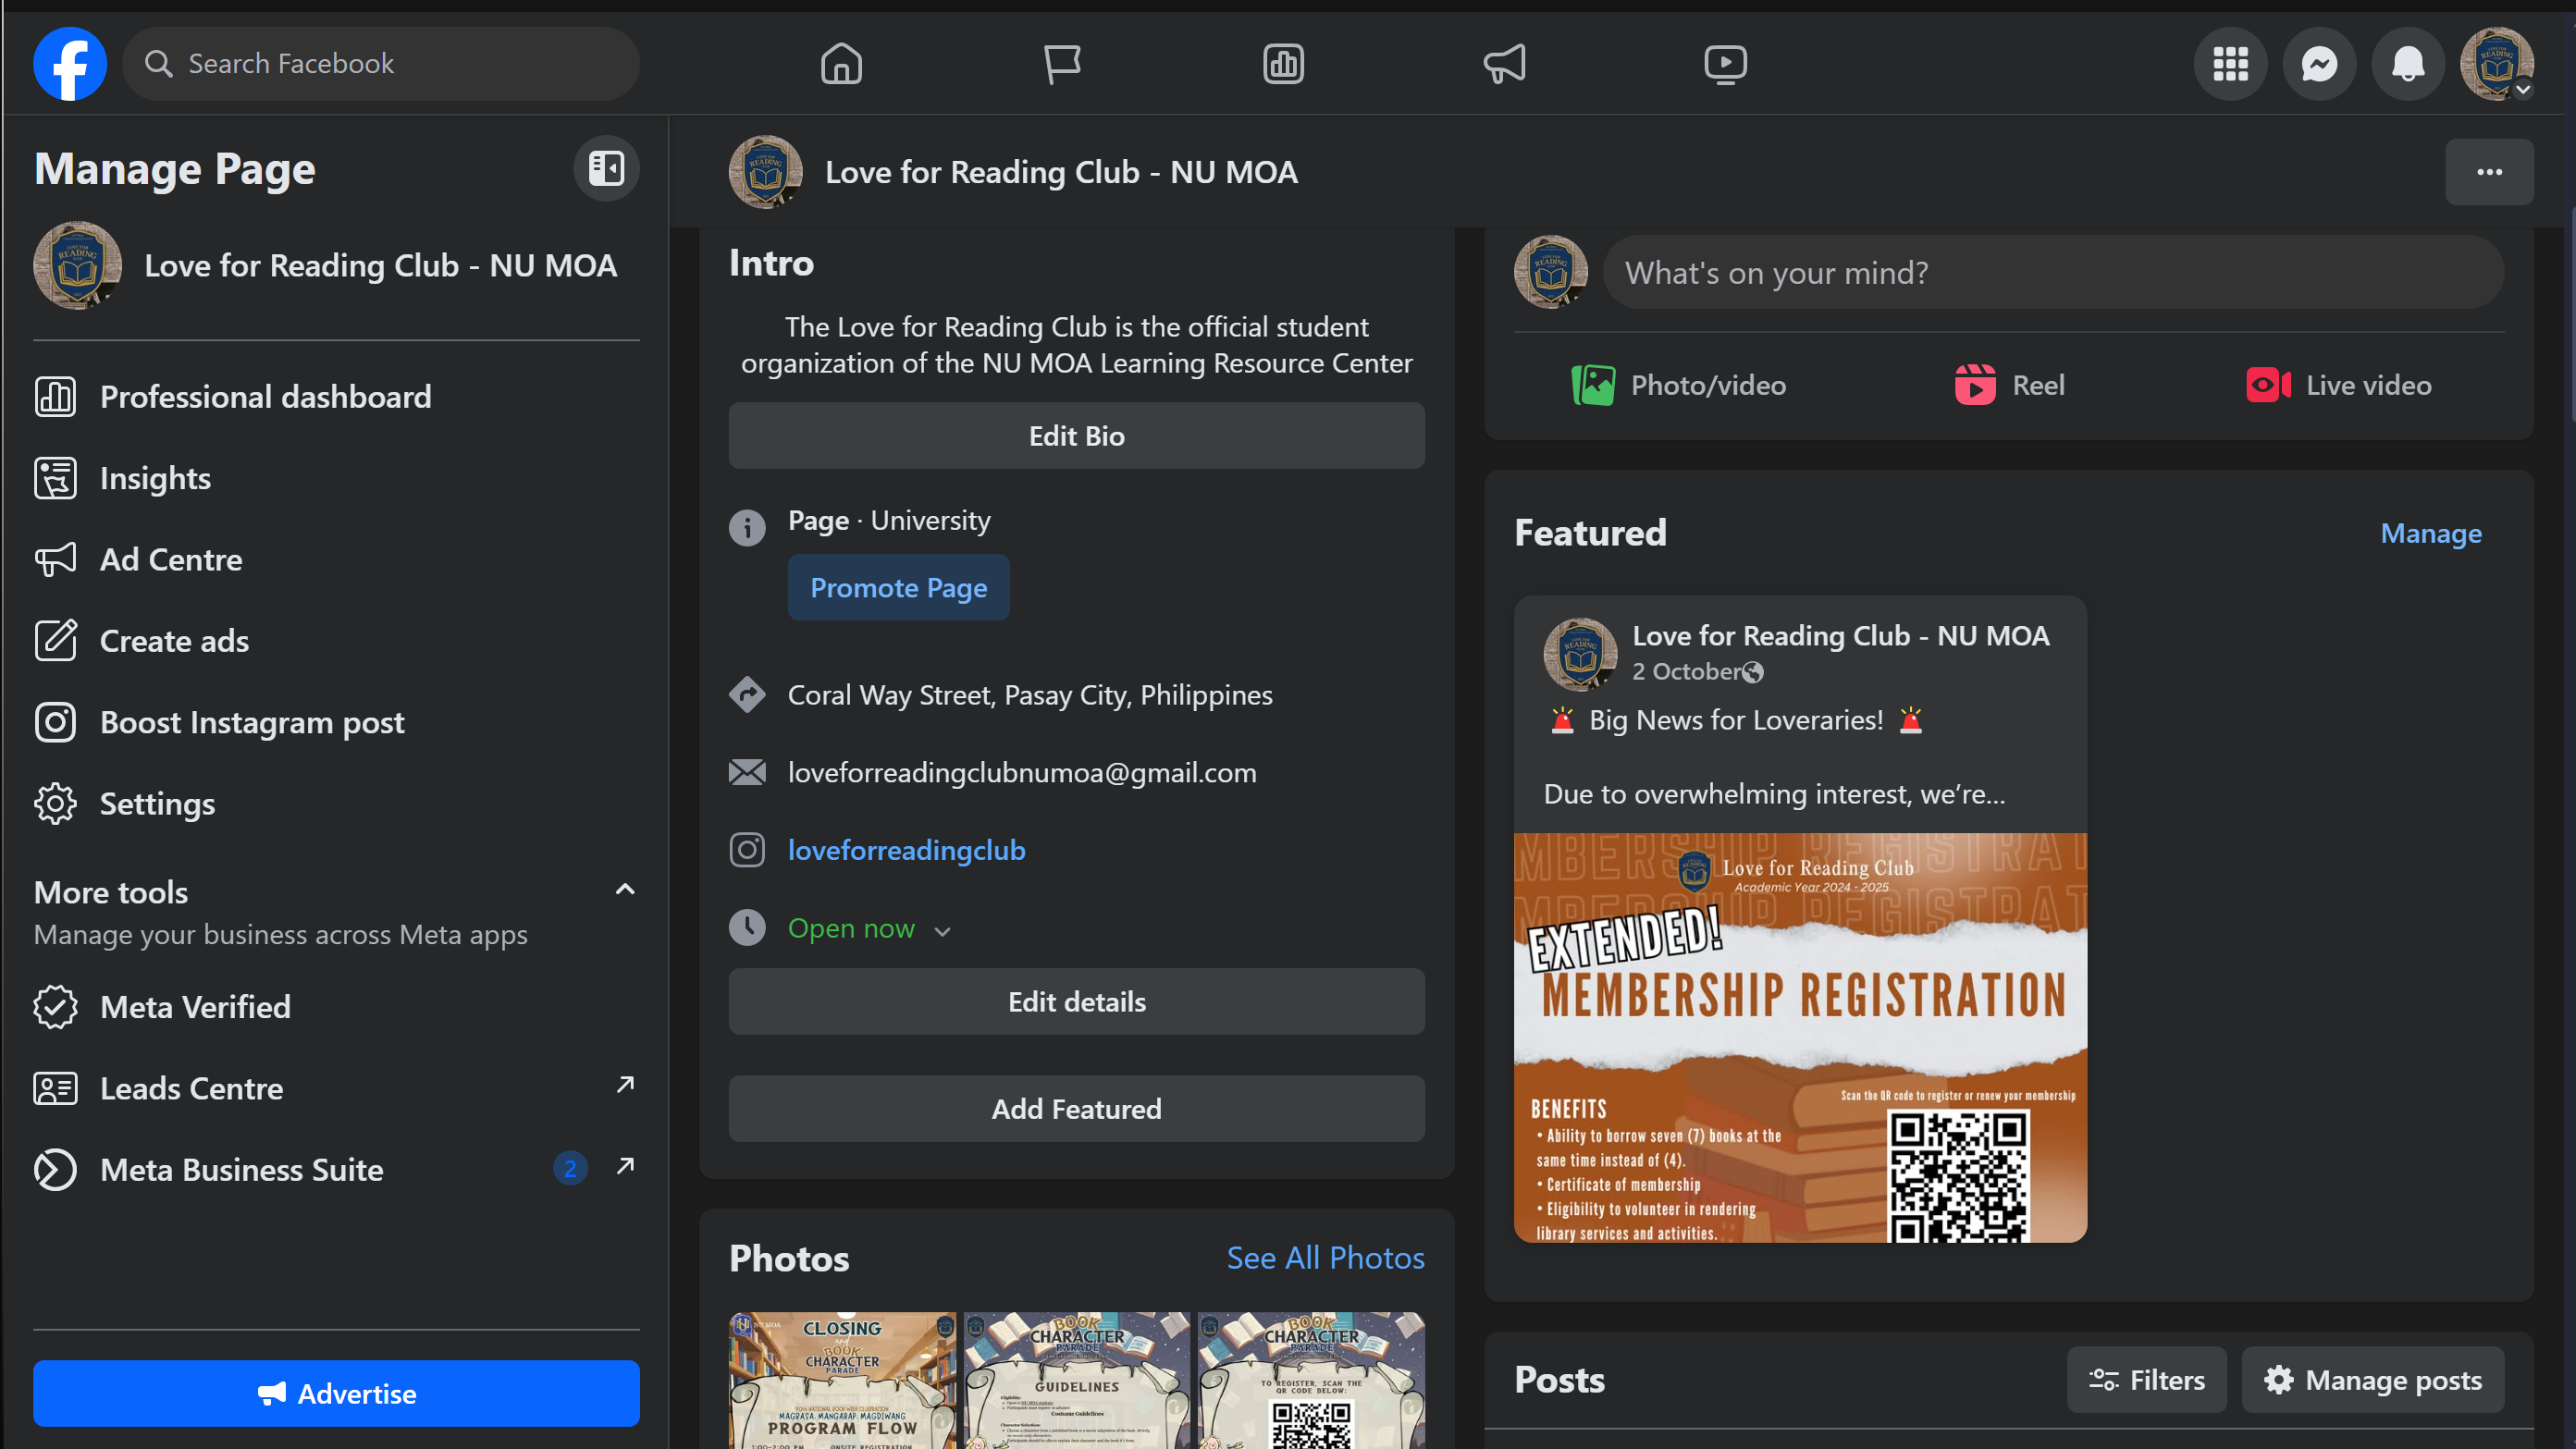The width and height of the screenshot is (2576, 1449).
Task: Click the Facebook logo
Action: 70,64
